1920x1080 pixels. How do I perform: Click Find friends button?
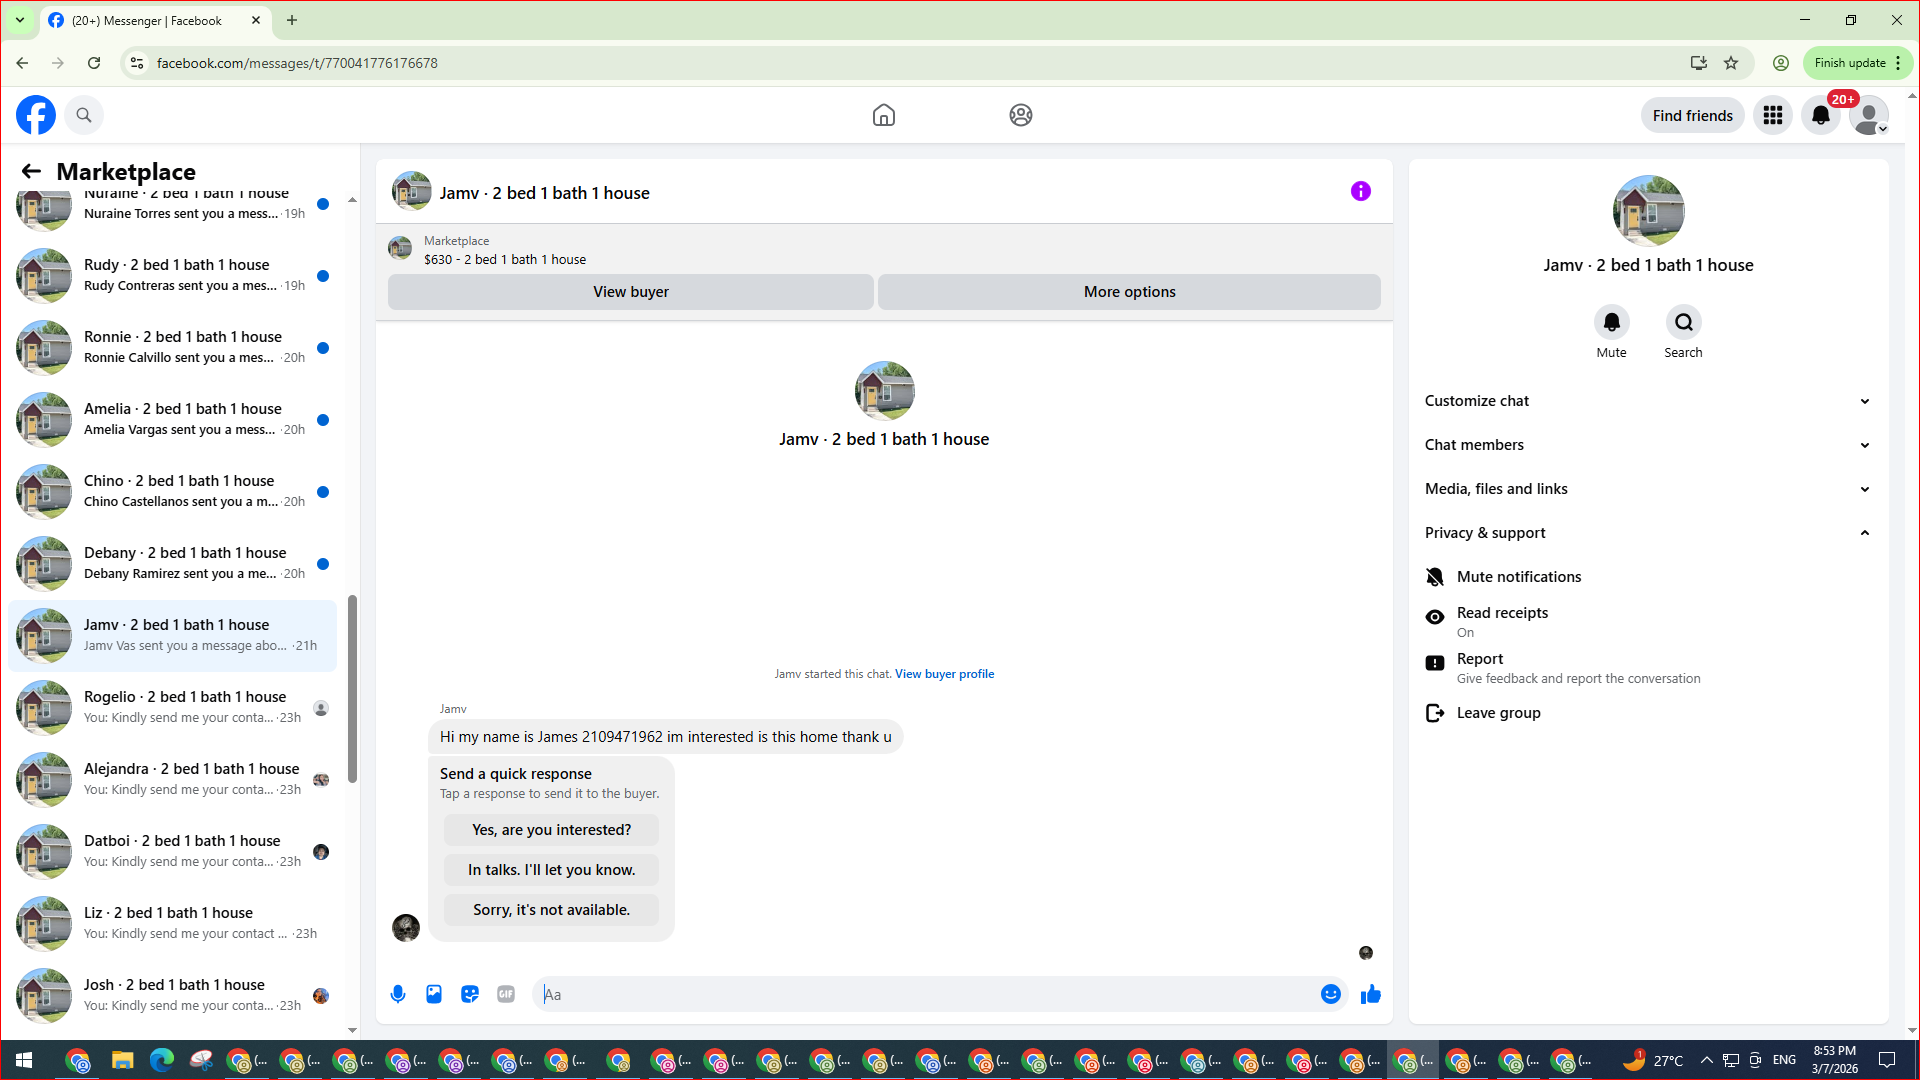point(1693,115)
